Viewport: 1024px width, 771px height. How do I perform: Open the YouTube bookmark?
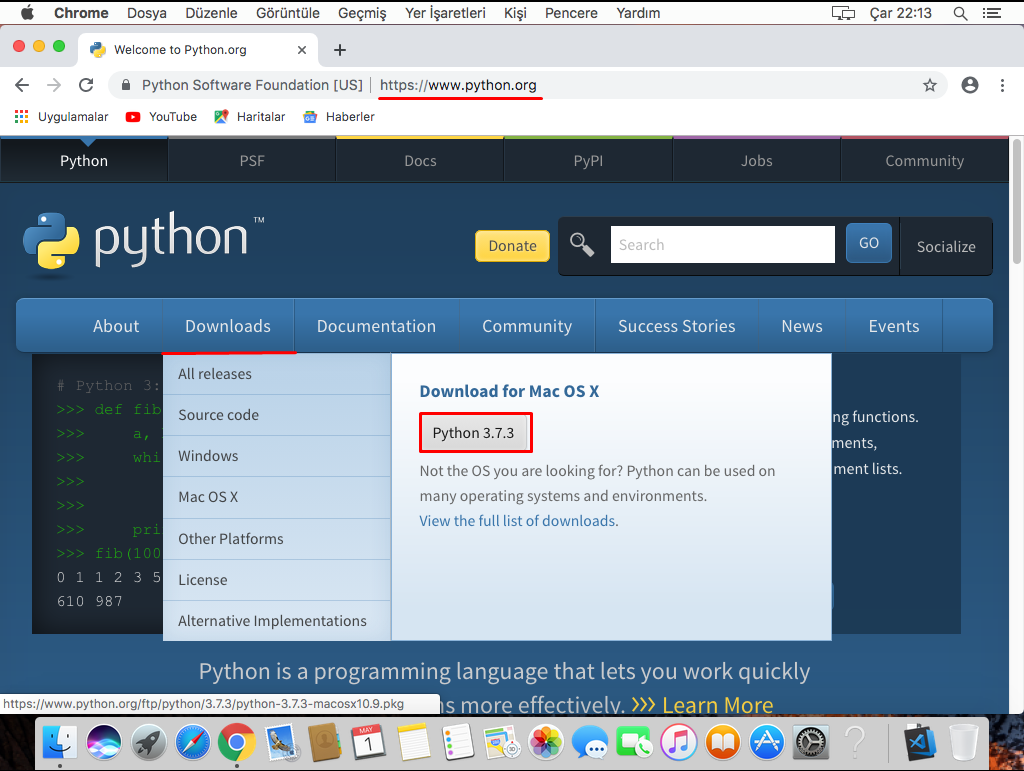tap(160, 116)
